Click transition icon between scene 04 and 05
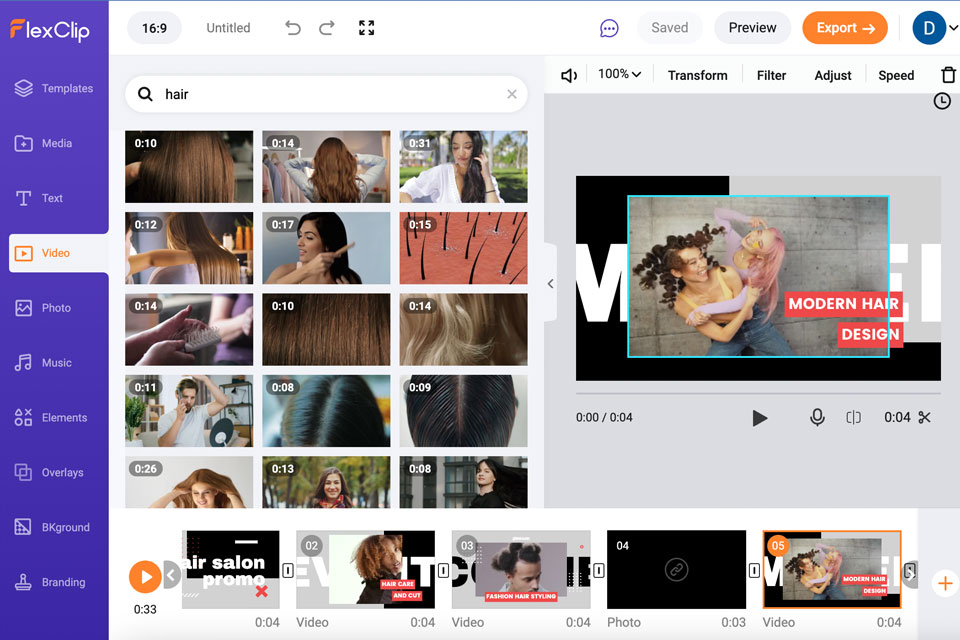 tap(754, 571)
